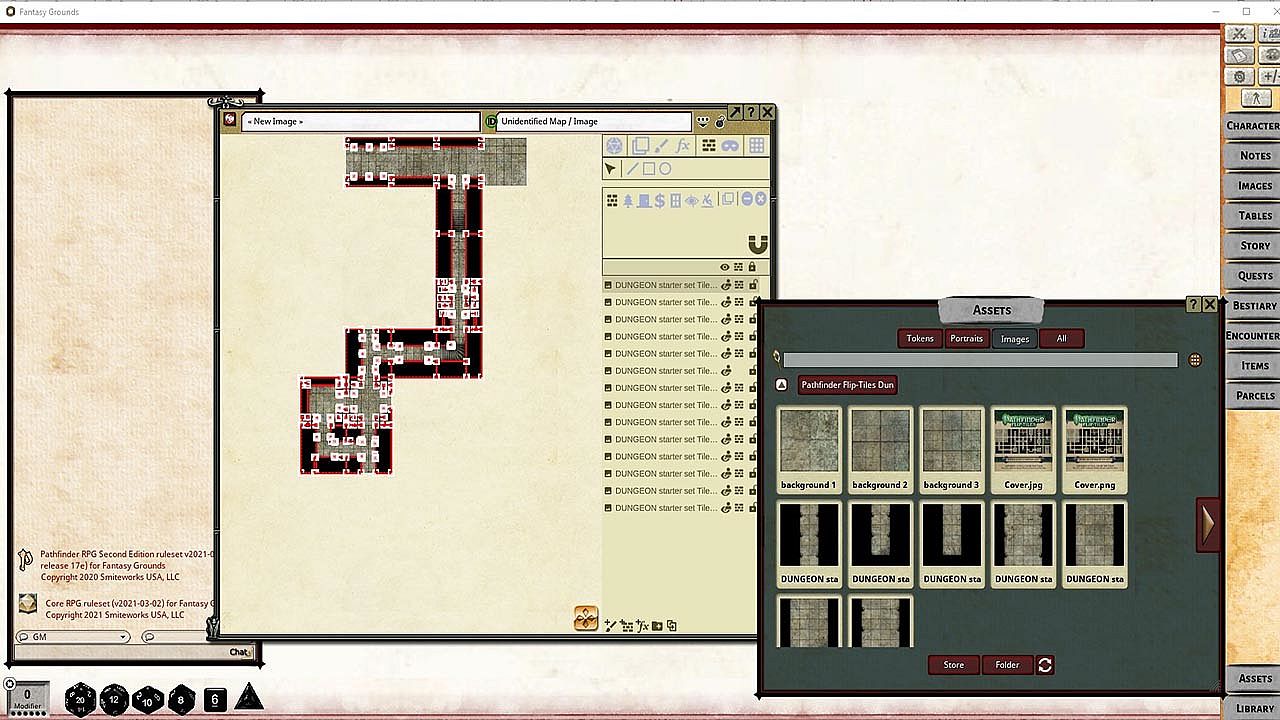Viewport: 1280px width, 720px height.
Task: Open the Tables sidebar button
Action: pyautogui.click(x=1253, y=215)
